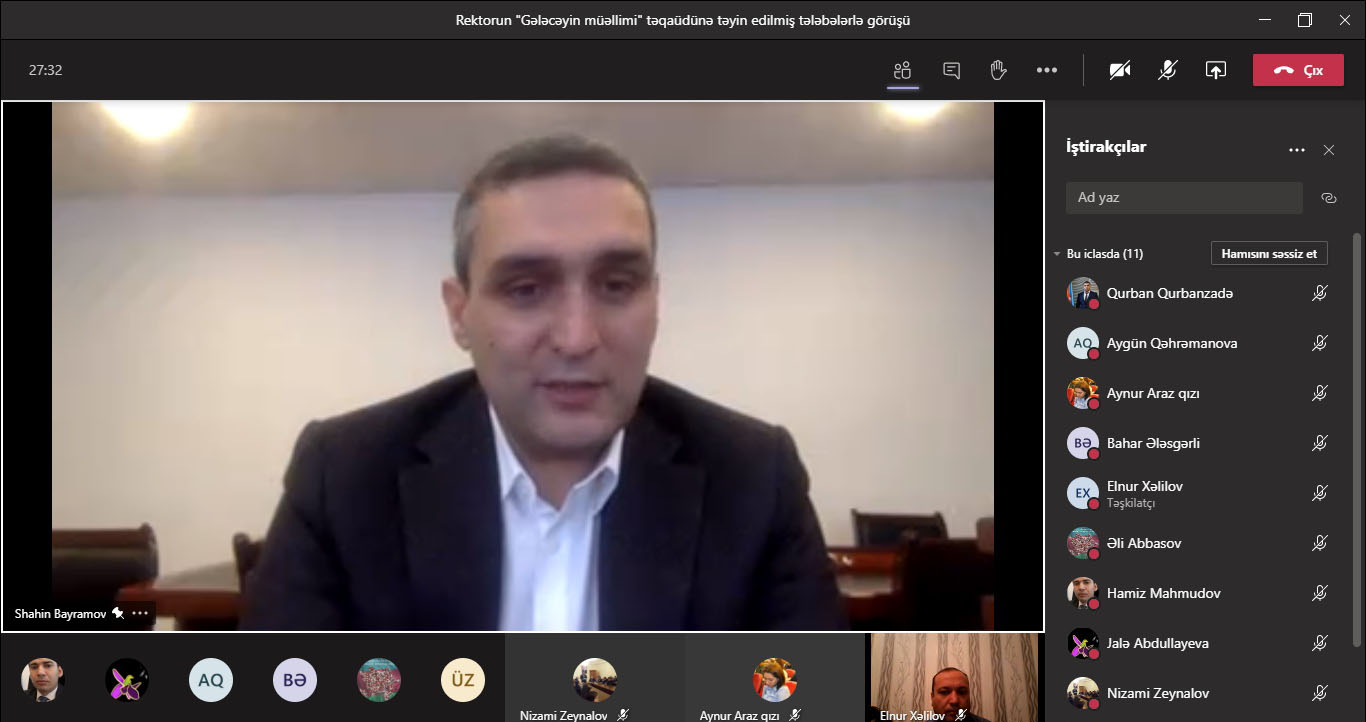Click Aygün Qəhrəmanova's muted mic icon
The image size is (1366, 722).
pyautogui.click(x=1320, y=343)
